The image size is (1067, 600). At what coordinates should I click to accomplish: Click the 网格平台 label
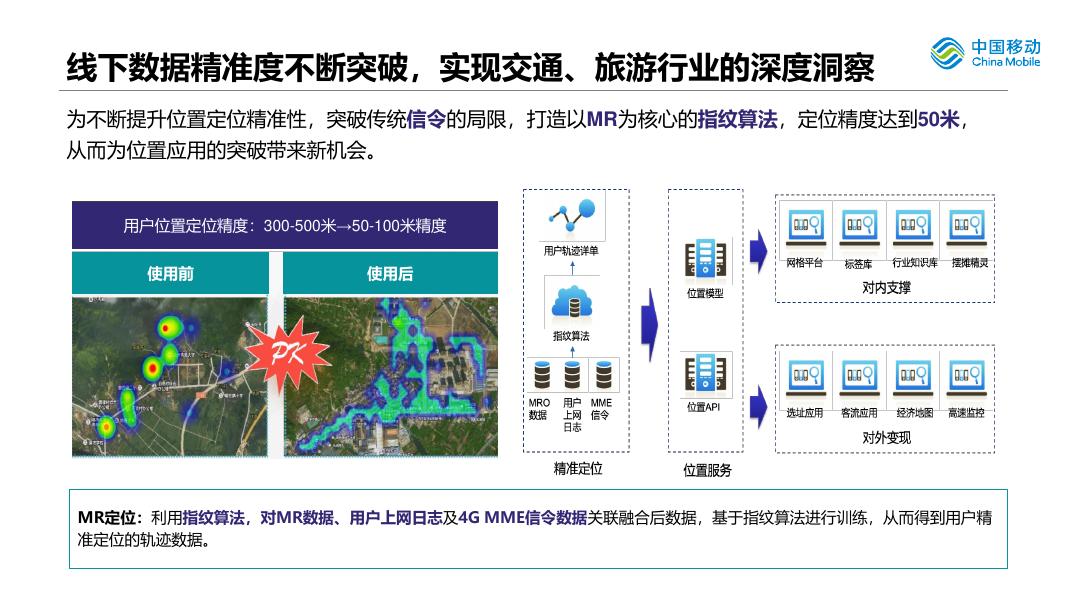click(805, 263)
